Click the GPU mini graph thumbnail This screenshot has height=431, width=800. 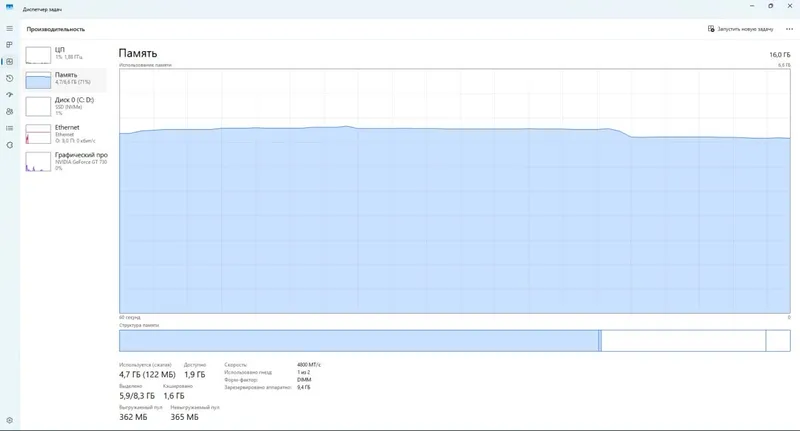(38, 162)
